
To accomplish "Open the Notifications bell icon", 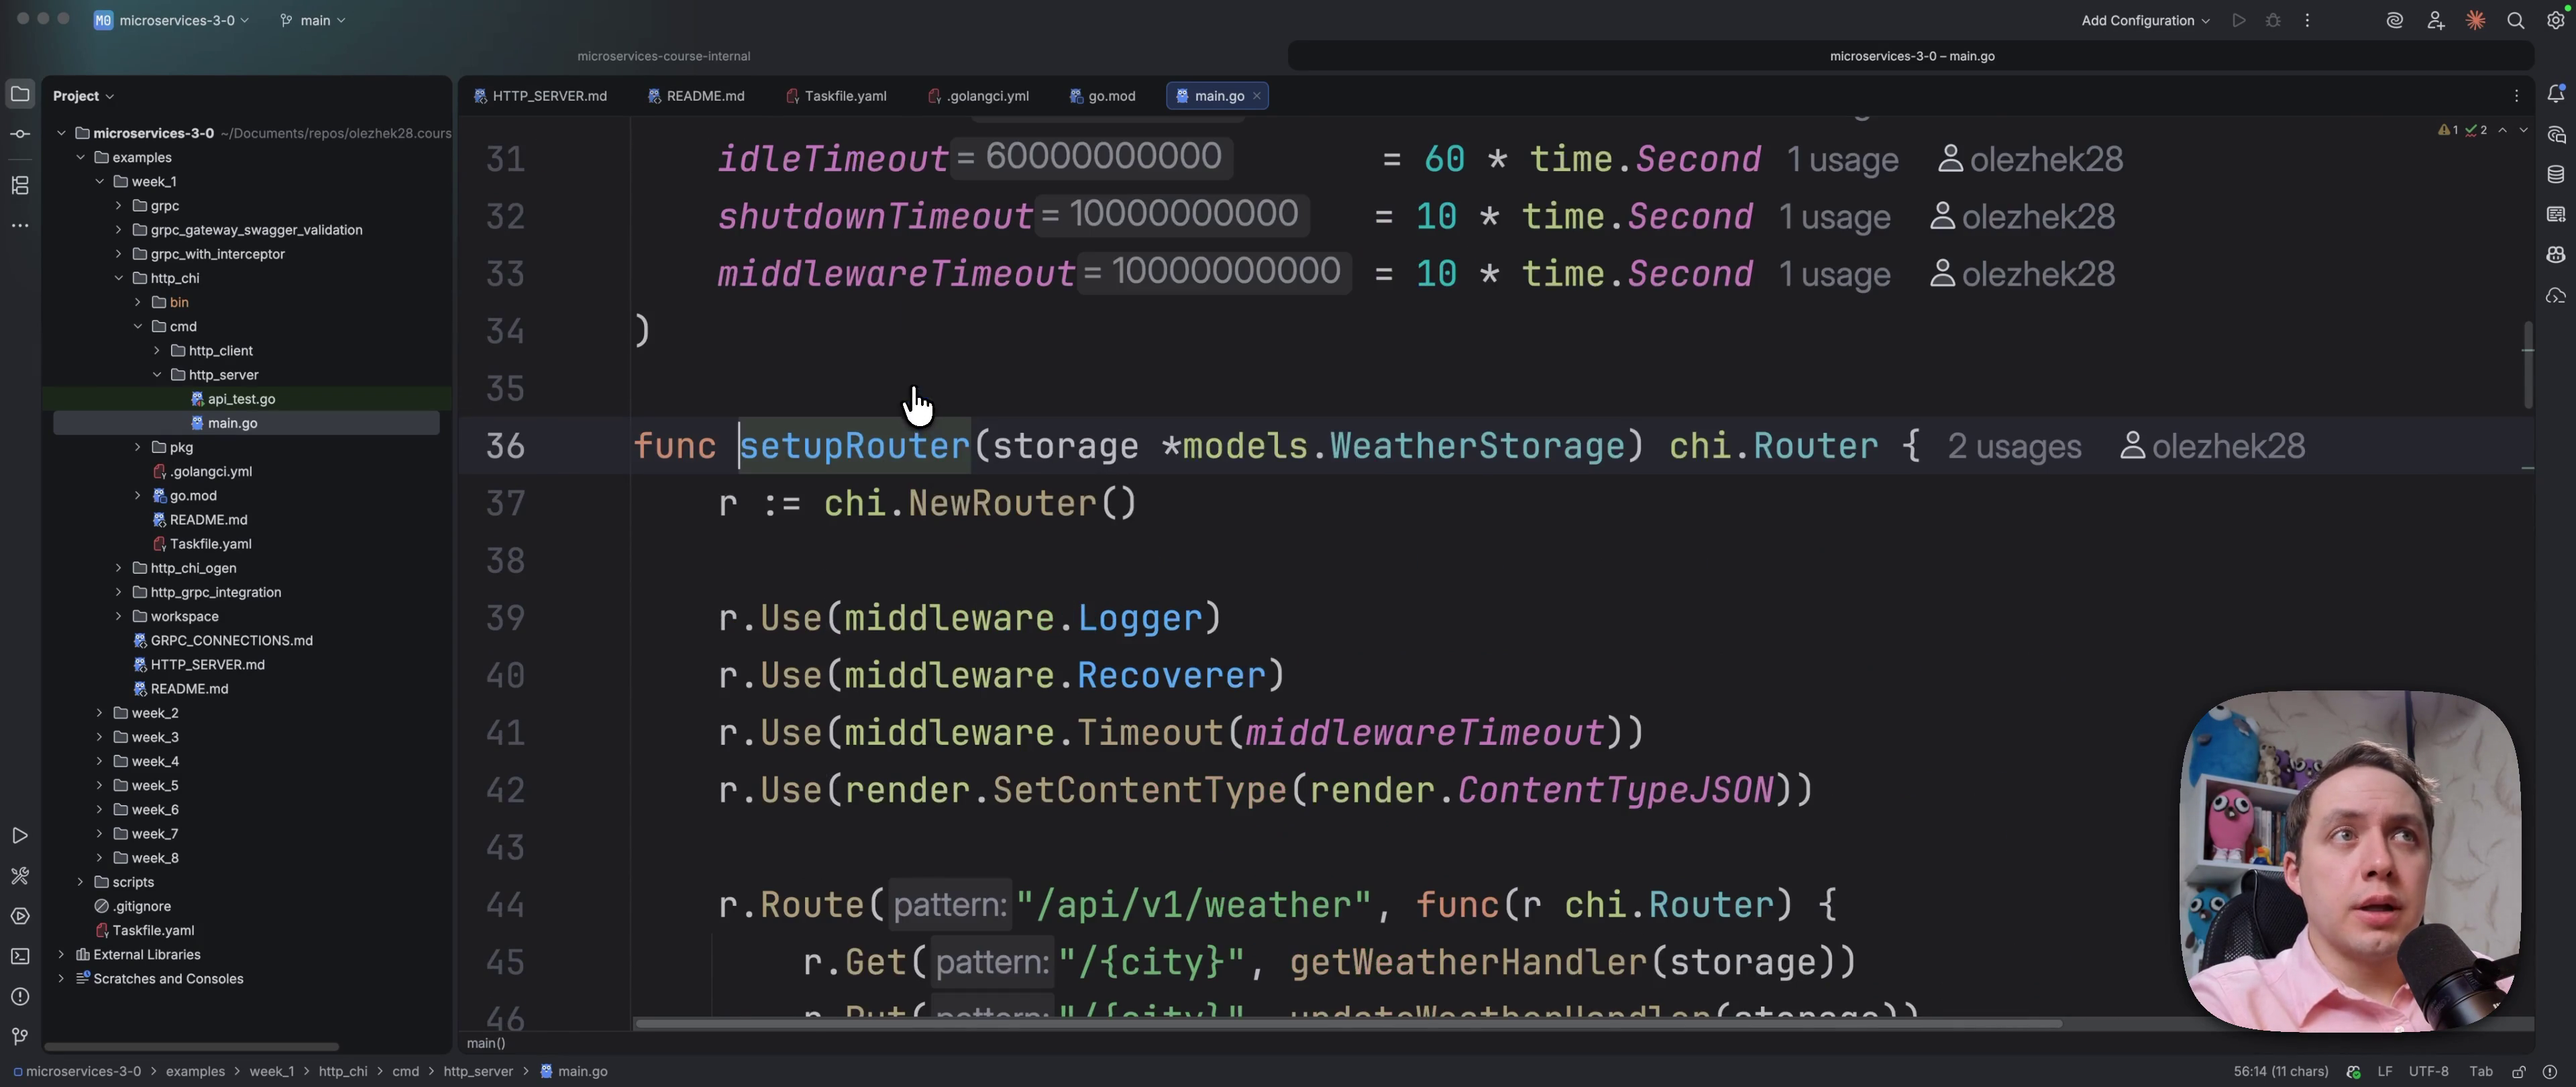I will tap(2556, 94).
